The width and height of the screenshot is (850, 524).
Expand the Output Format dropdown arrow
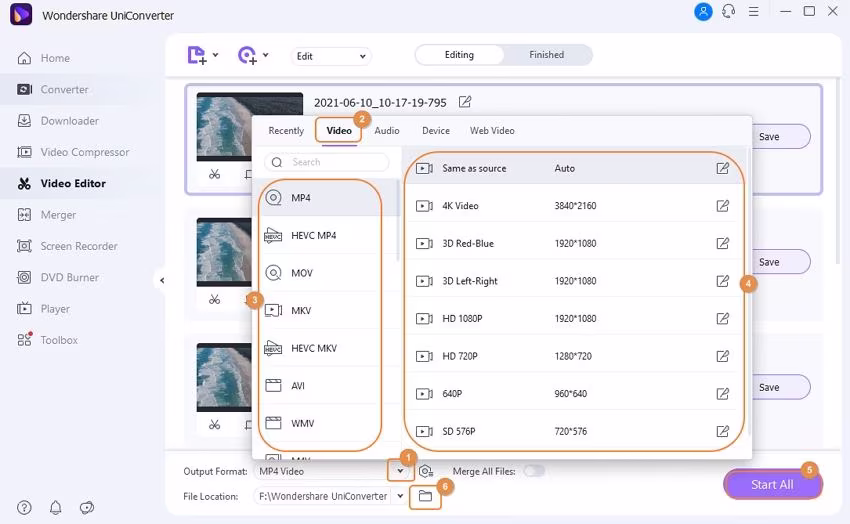tap(400, 471)
